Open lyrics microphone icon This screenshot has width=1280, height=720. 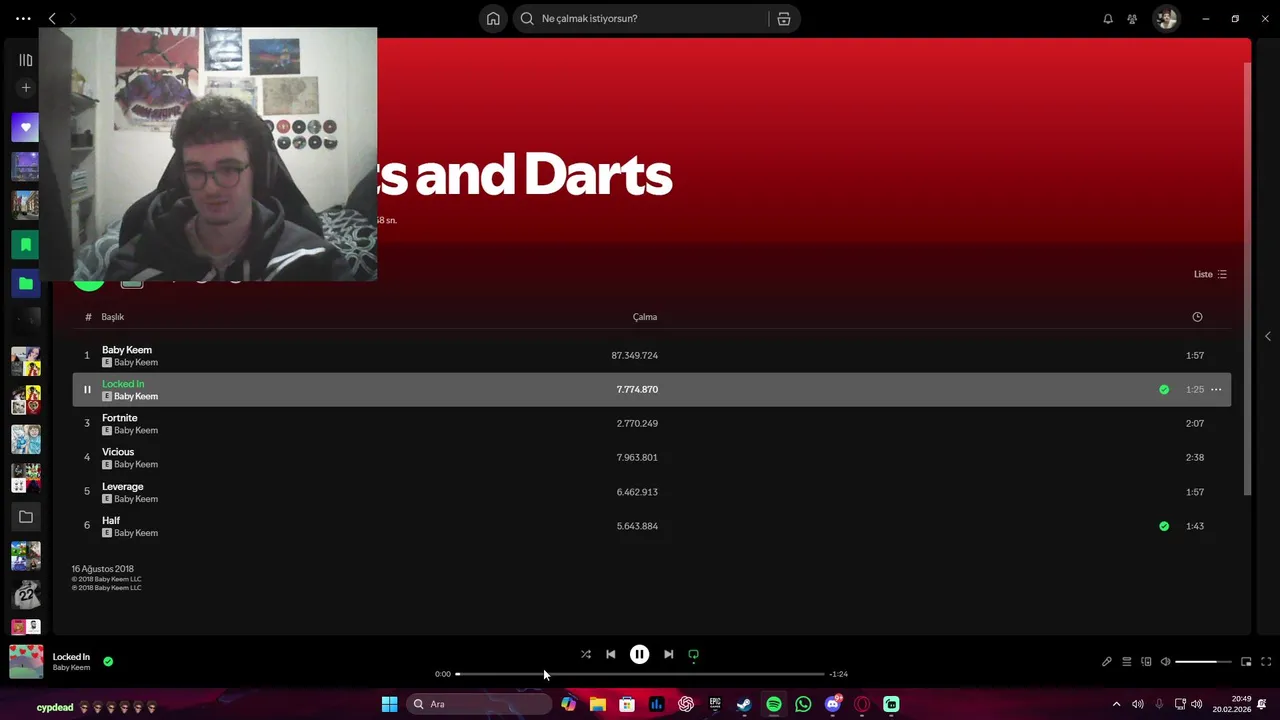click(x=1107, y=661)
